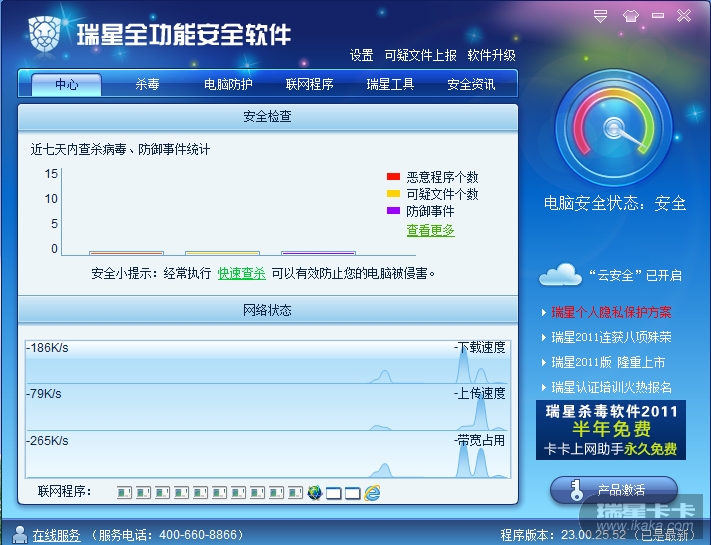Click 软件升级 in the top menu
The image size is (711, 545).
(x=491, y=55)
